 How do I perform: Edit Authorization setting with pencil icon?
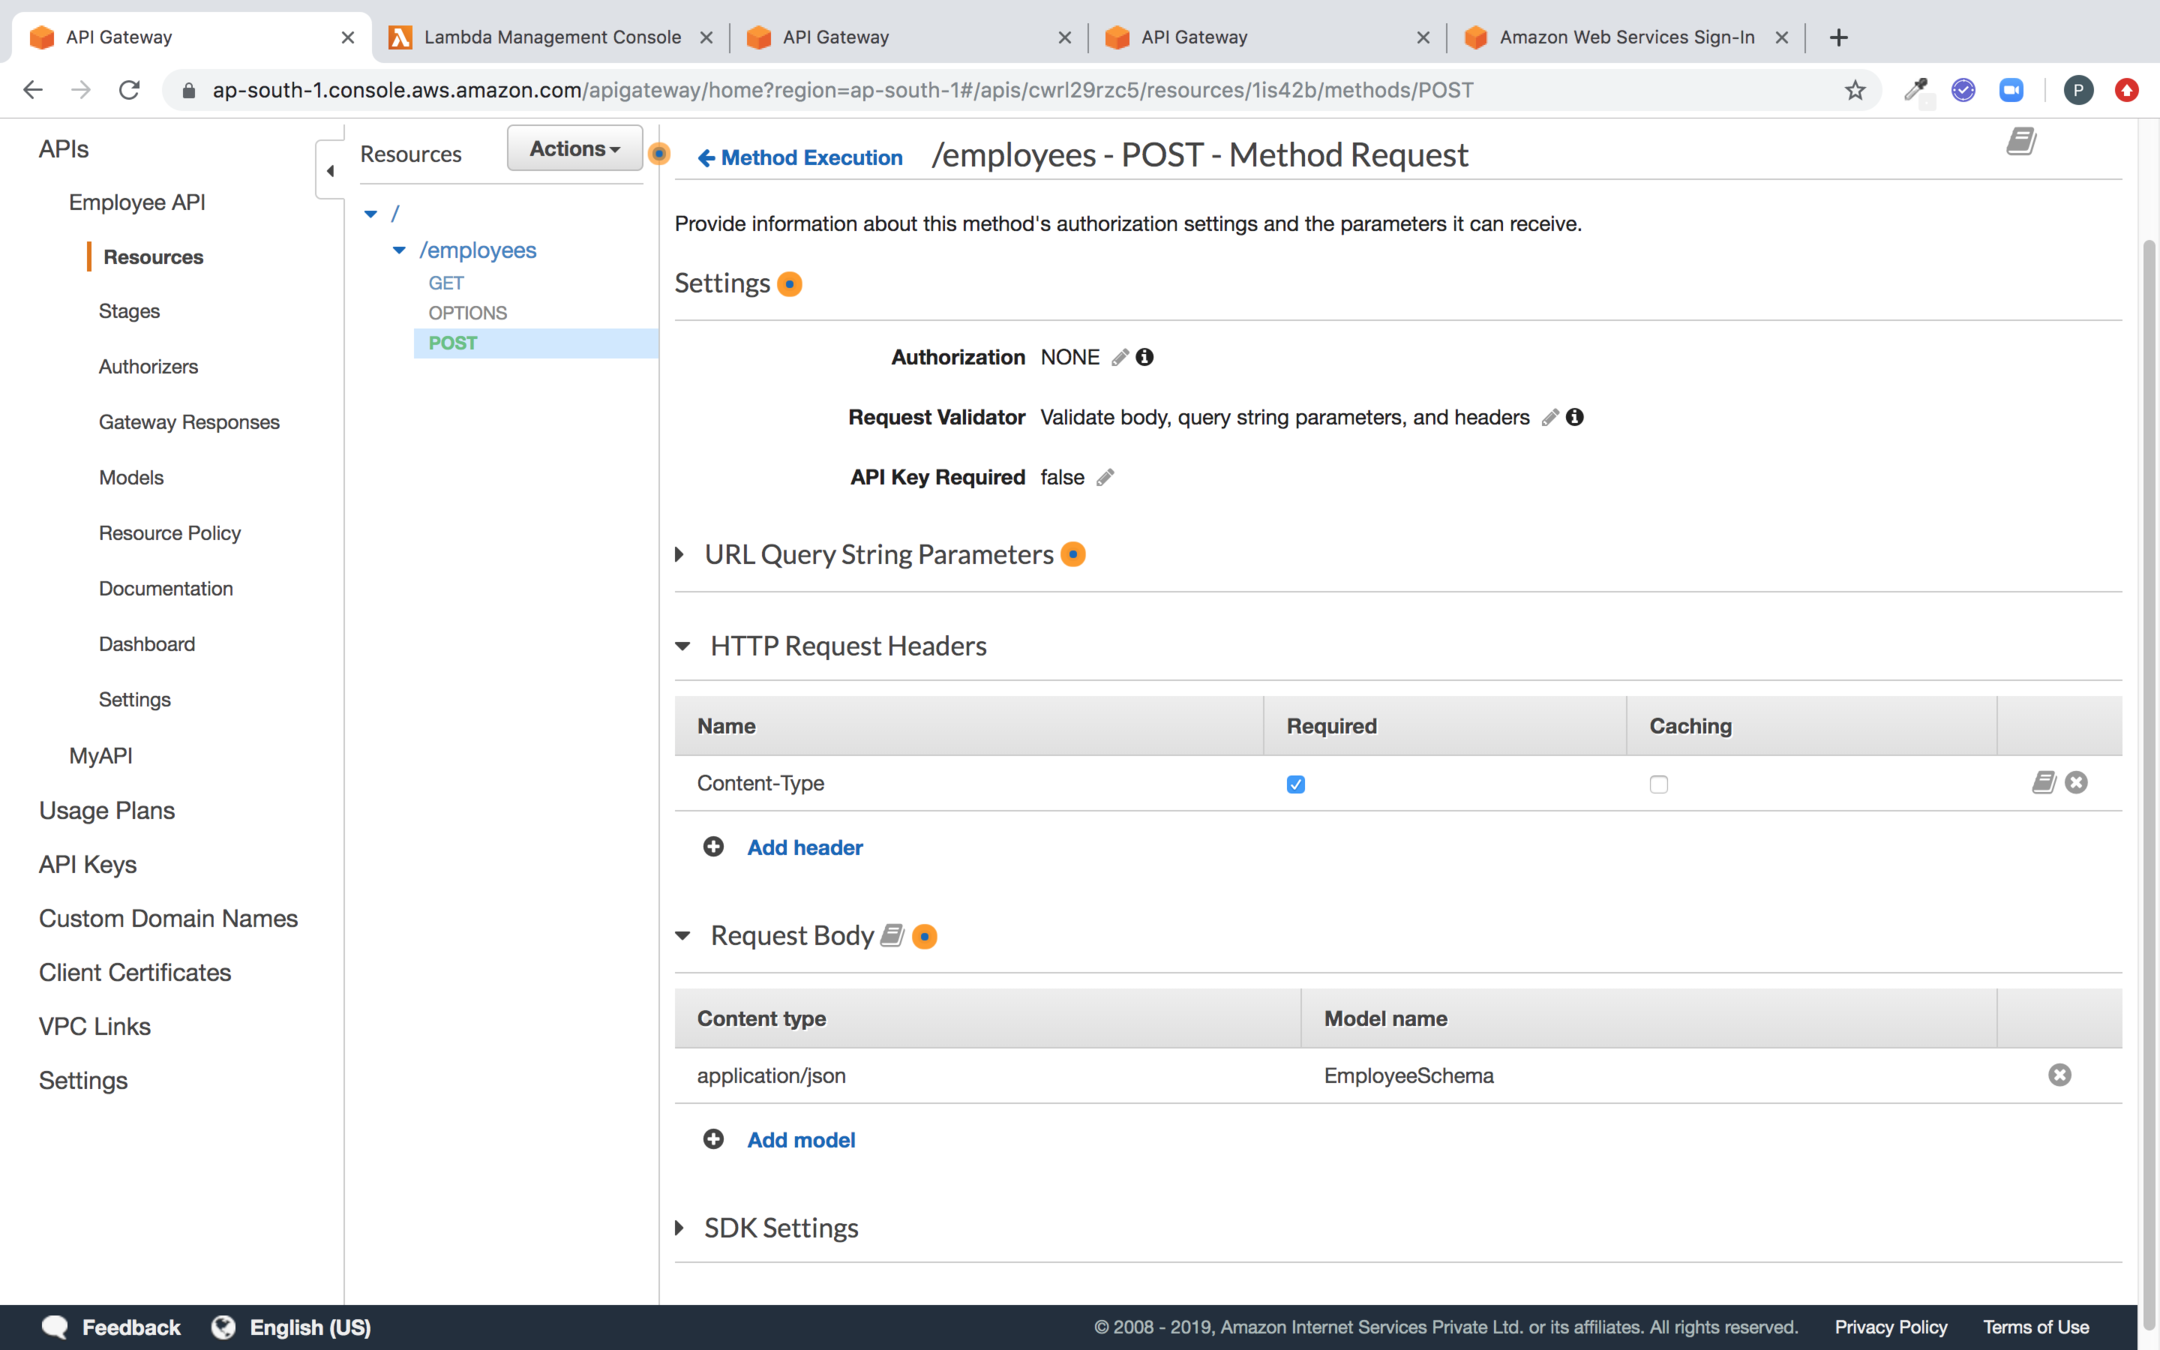pos(1120,357)
